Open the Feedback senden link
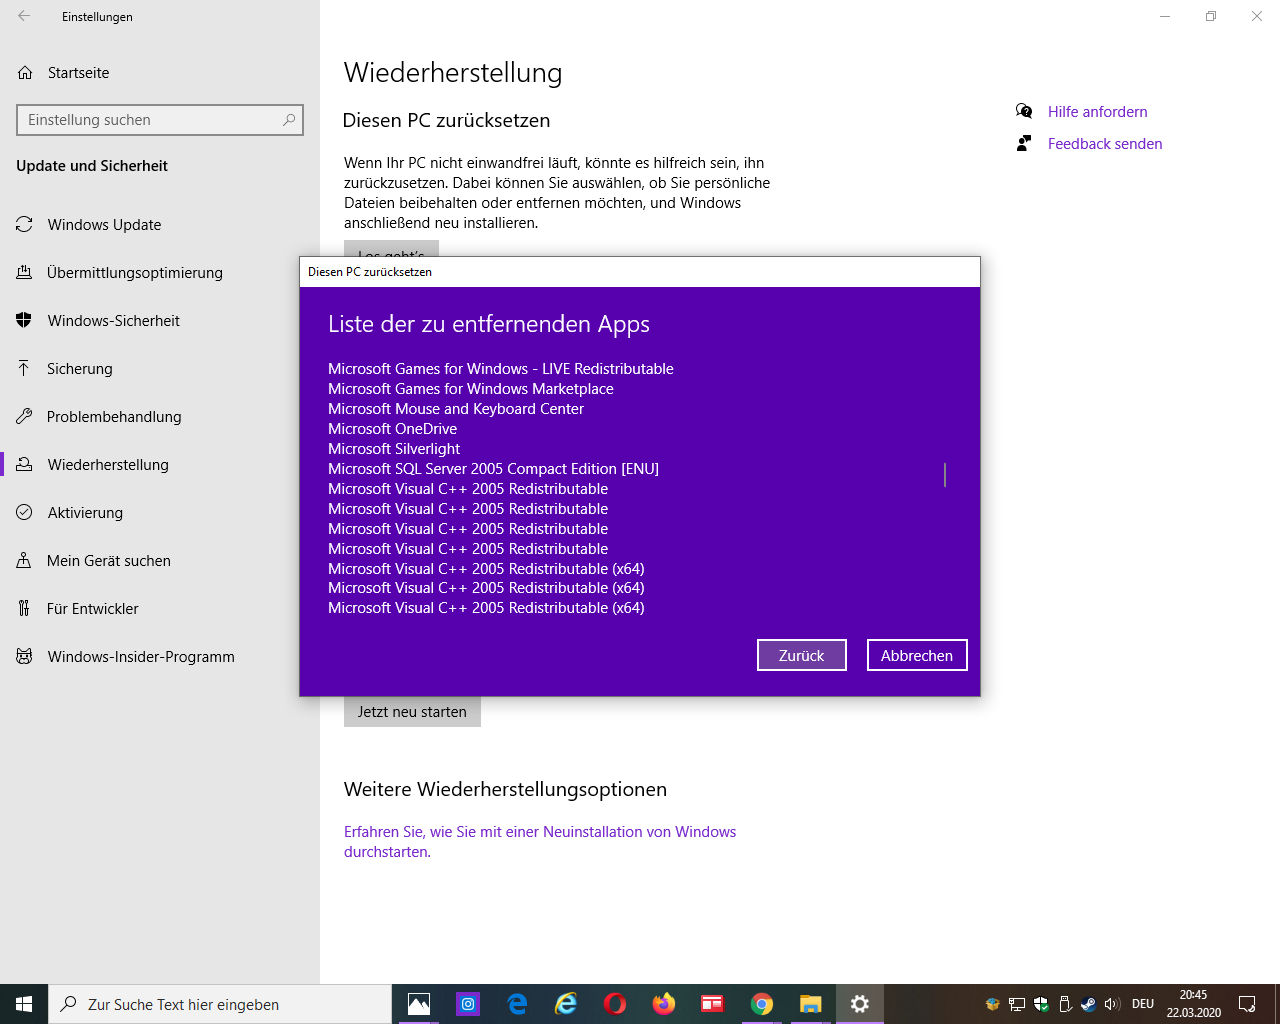This screenshot has width=1280, height=1024. click(1105, 144)
